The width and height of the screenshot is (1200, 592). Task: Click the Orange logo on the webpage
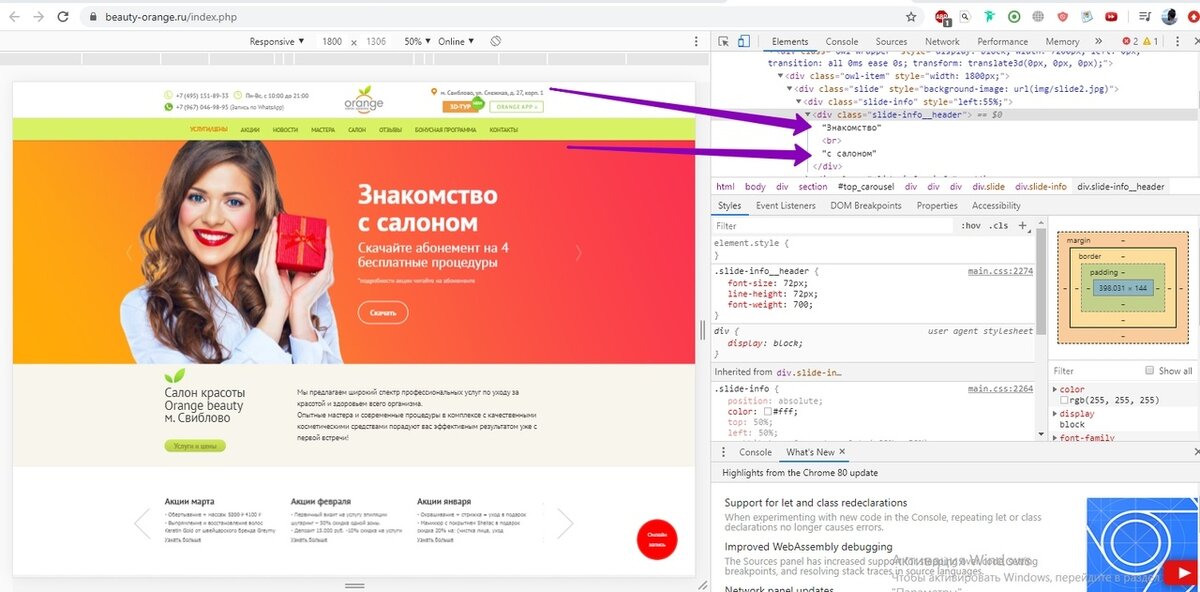click(363, 100)
